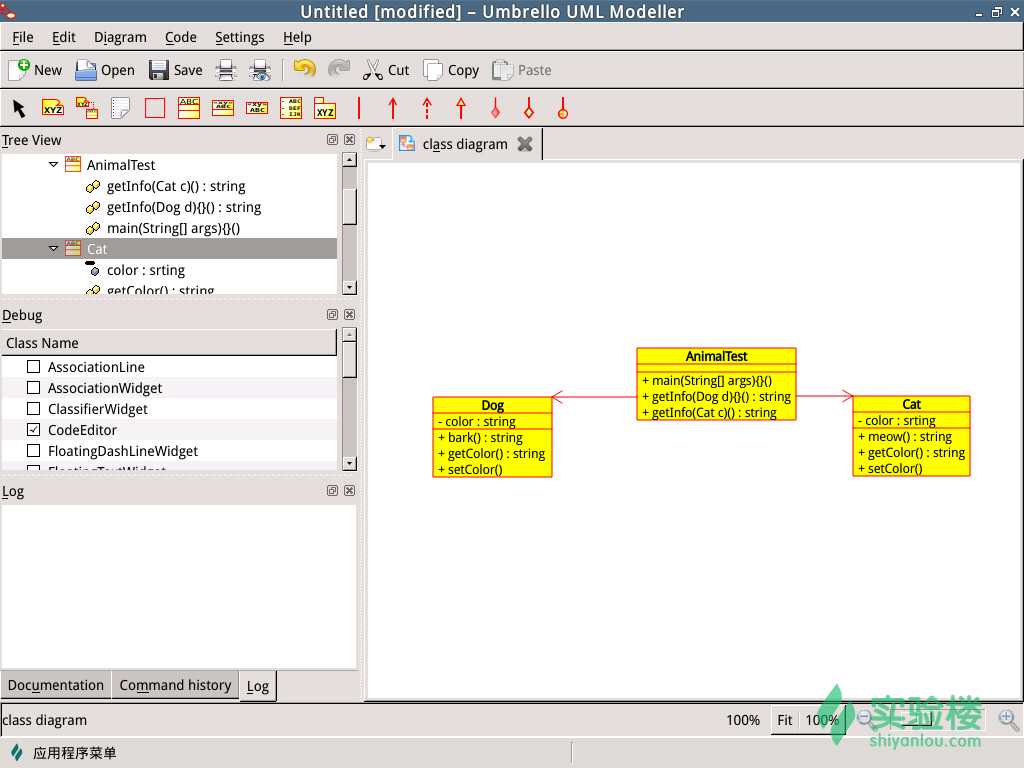Click the Fit zoom button
Viewport: 1024px width, 768px height.
coord(784,720)
